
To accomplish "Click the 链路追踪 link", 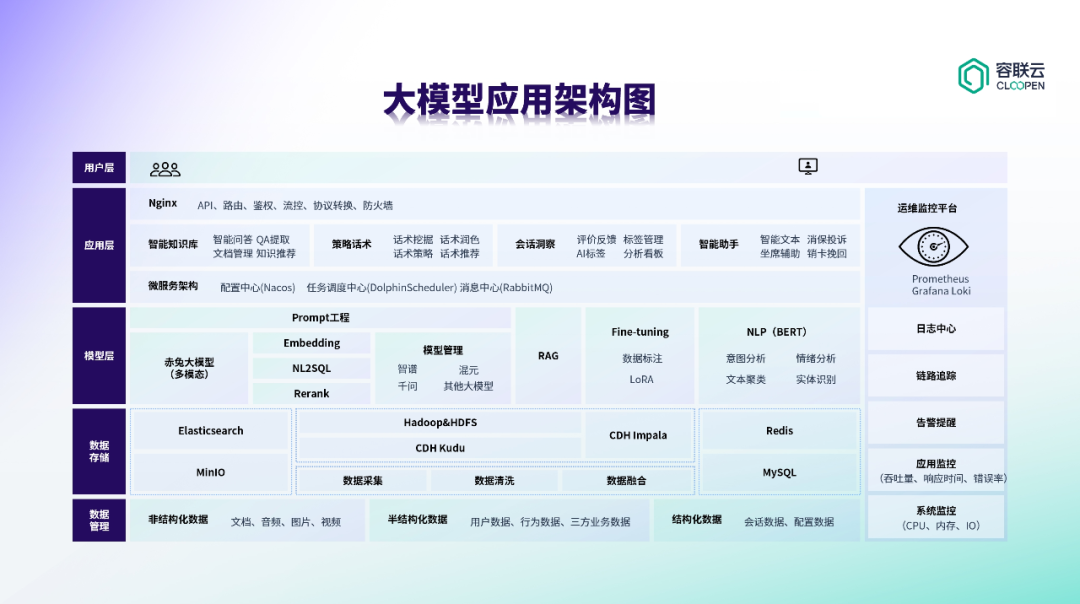I will point(936,375).
